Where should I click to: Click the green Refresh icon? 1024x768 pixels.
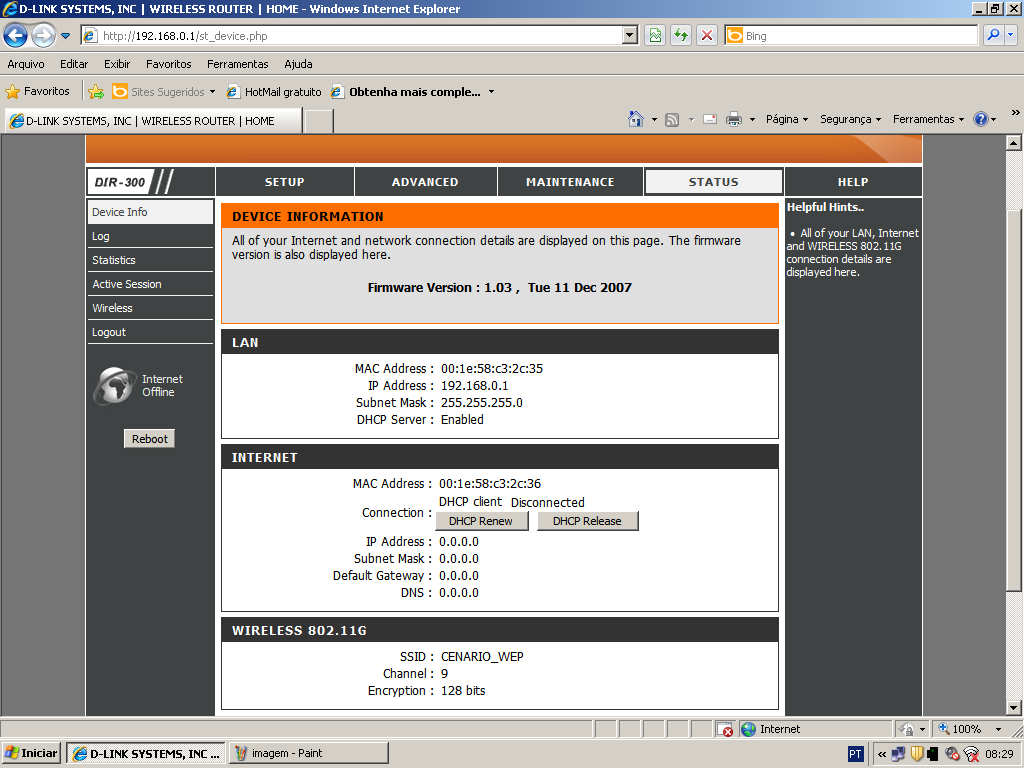tap(681, 35)
